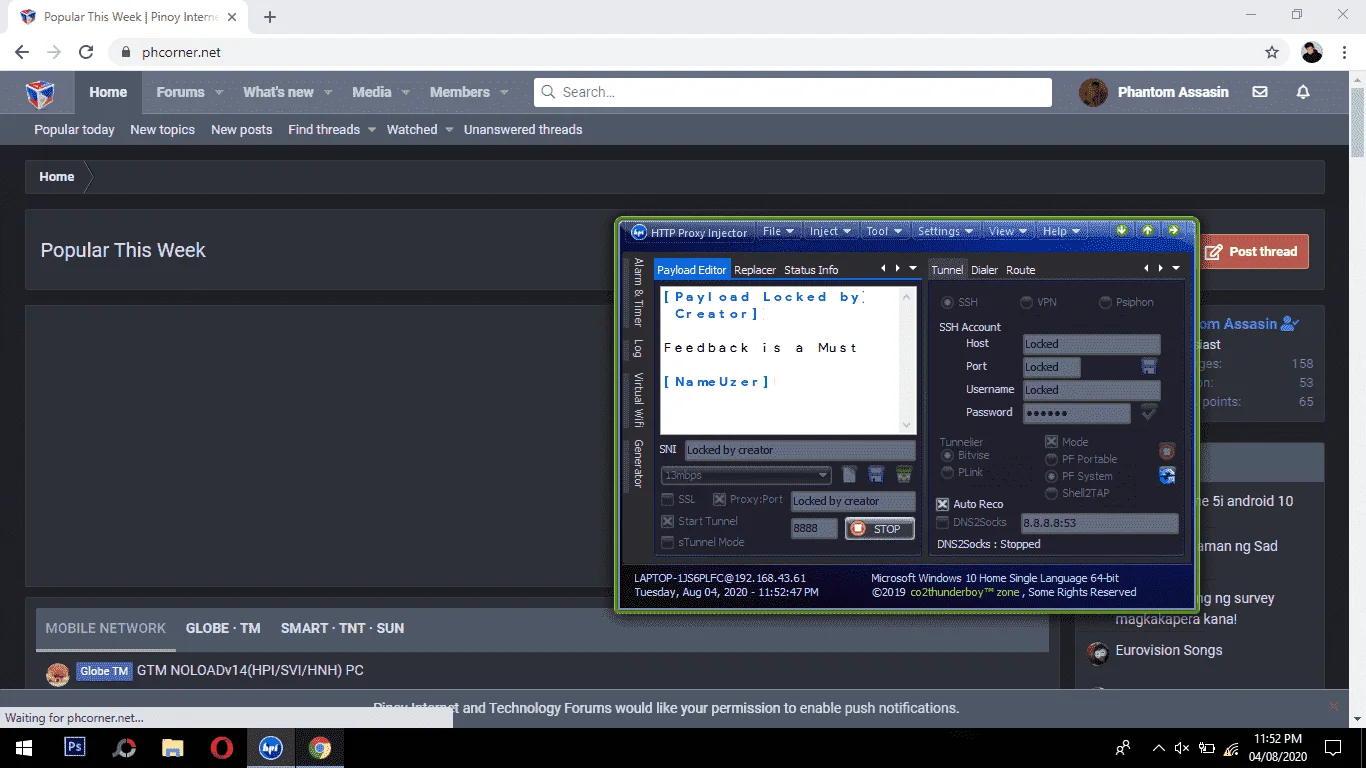Open Opera browser from the taskbar
The image size is (1366, 768).
pyautogui.click(x=222, y=747)
